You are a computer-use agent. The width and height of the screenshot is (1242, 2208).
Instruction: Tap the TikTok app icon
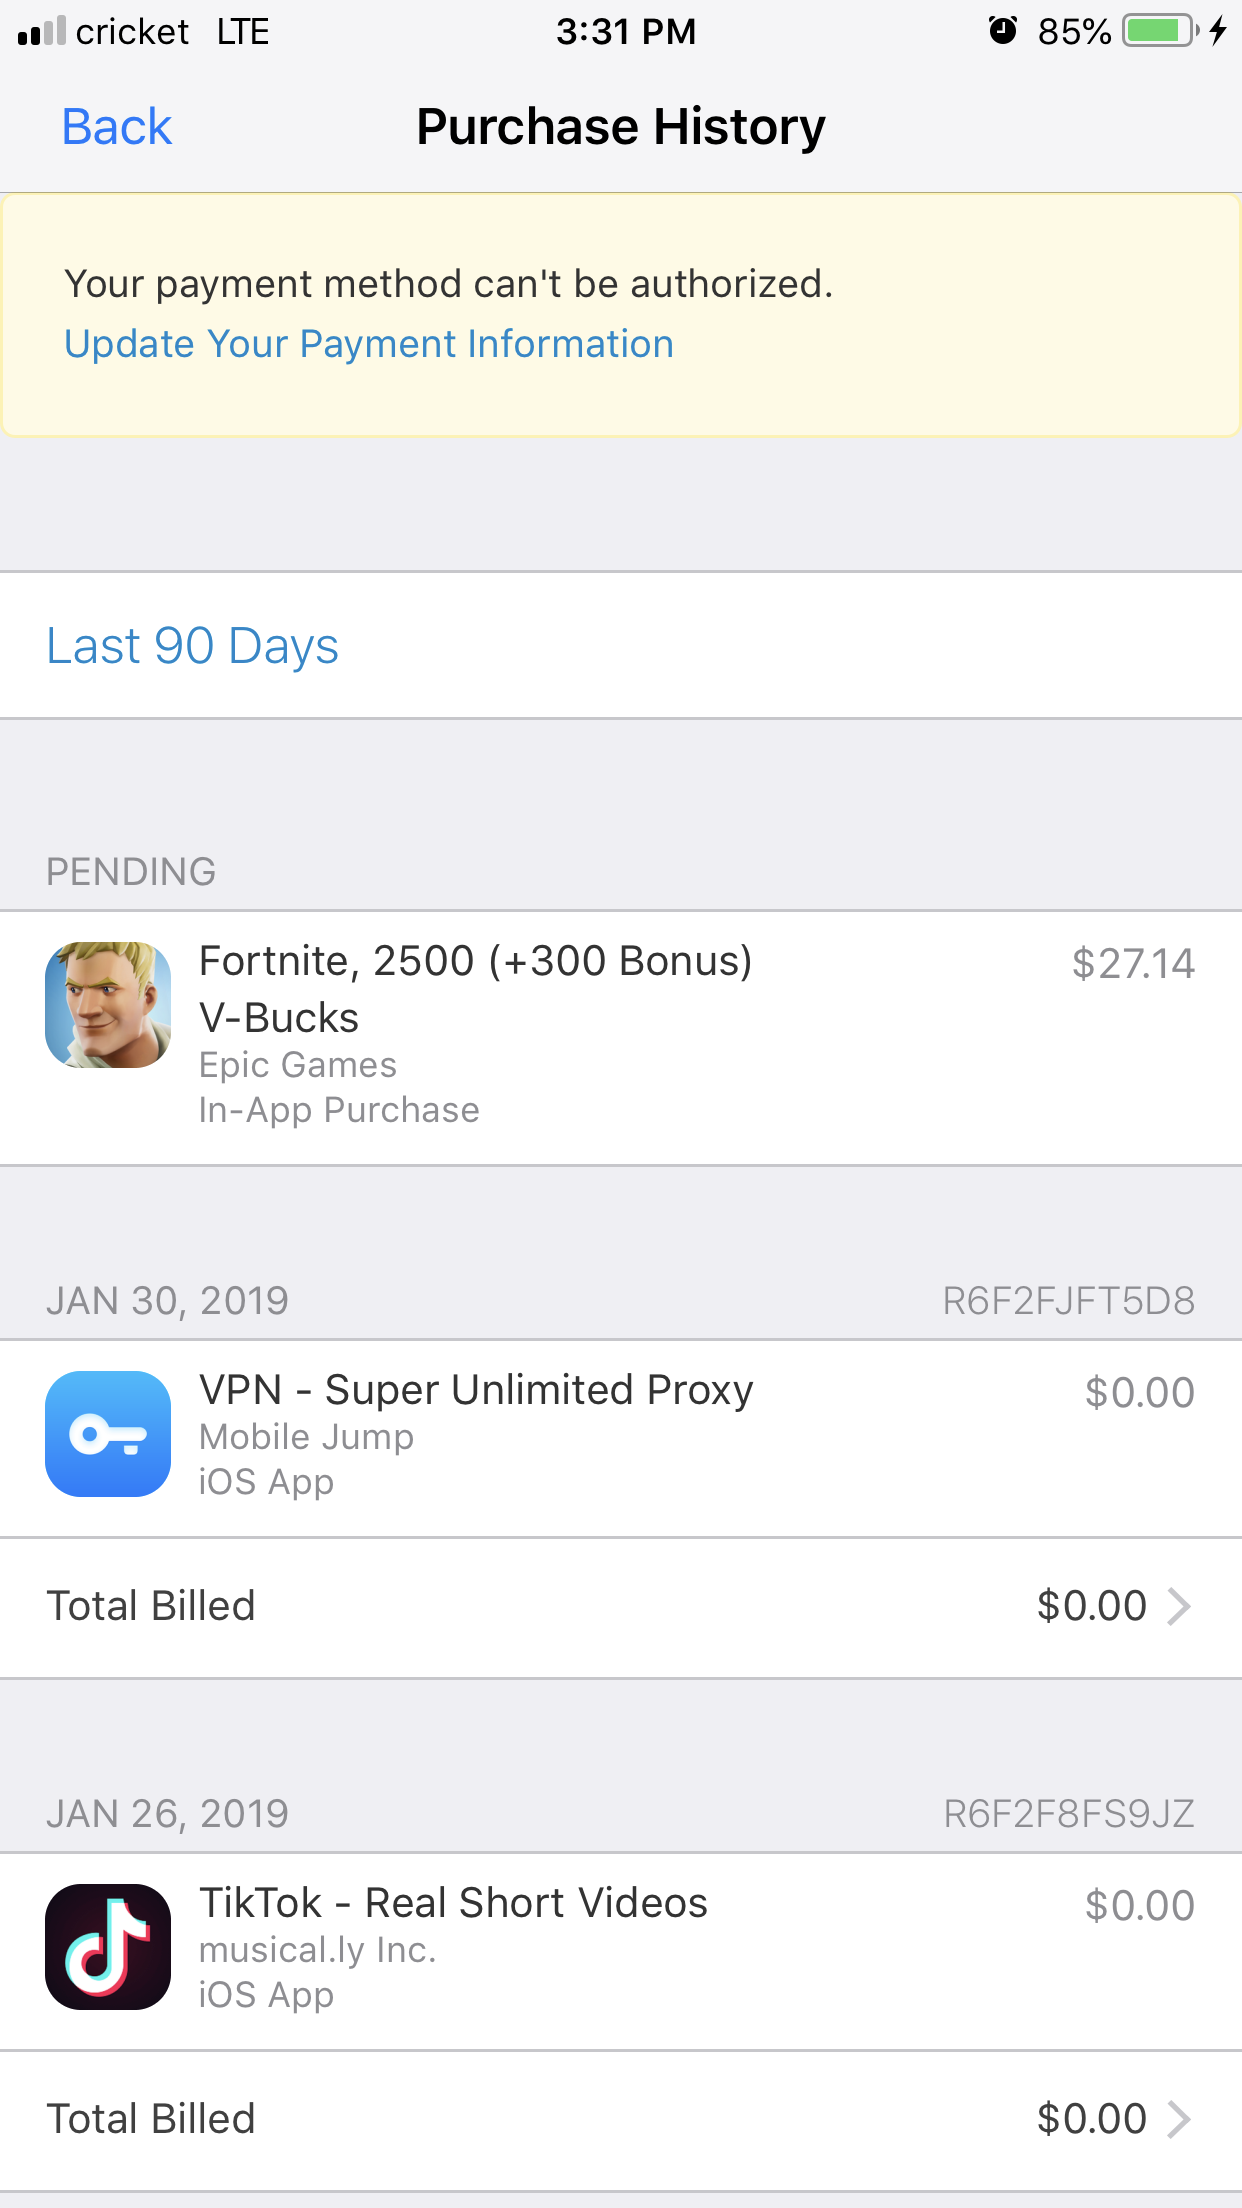[x=108, y=1947]
